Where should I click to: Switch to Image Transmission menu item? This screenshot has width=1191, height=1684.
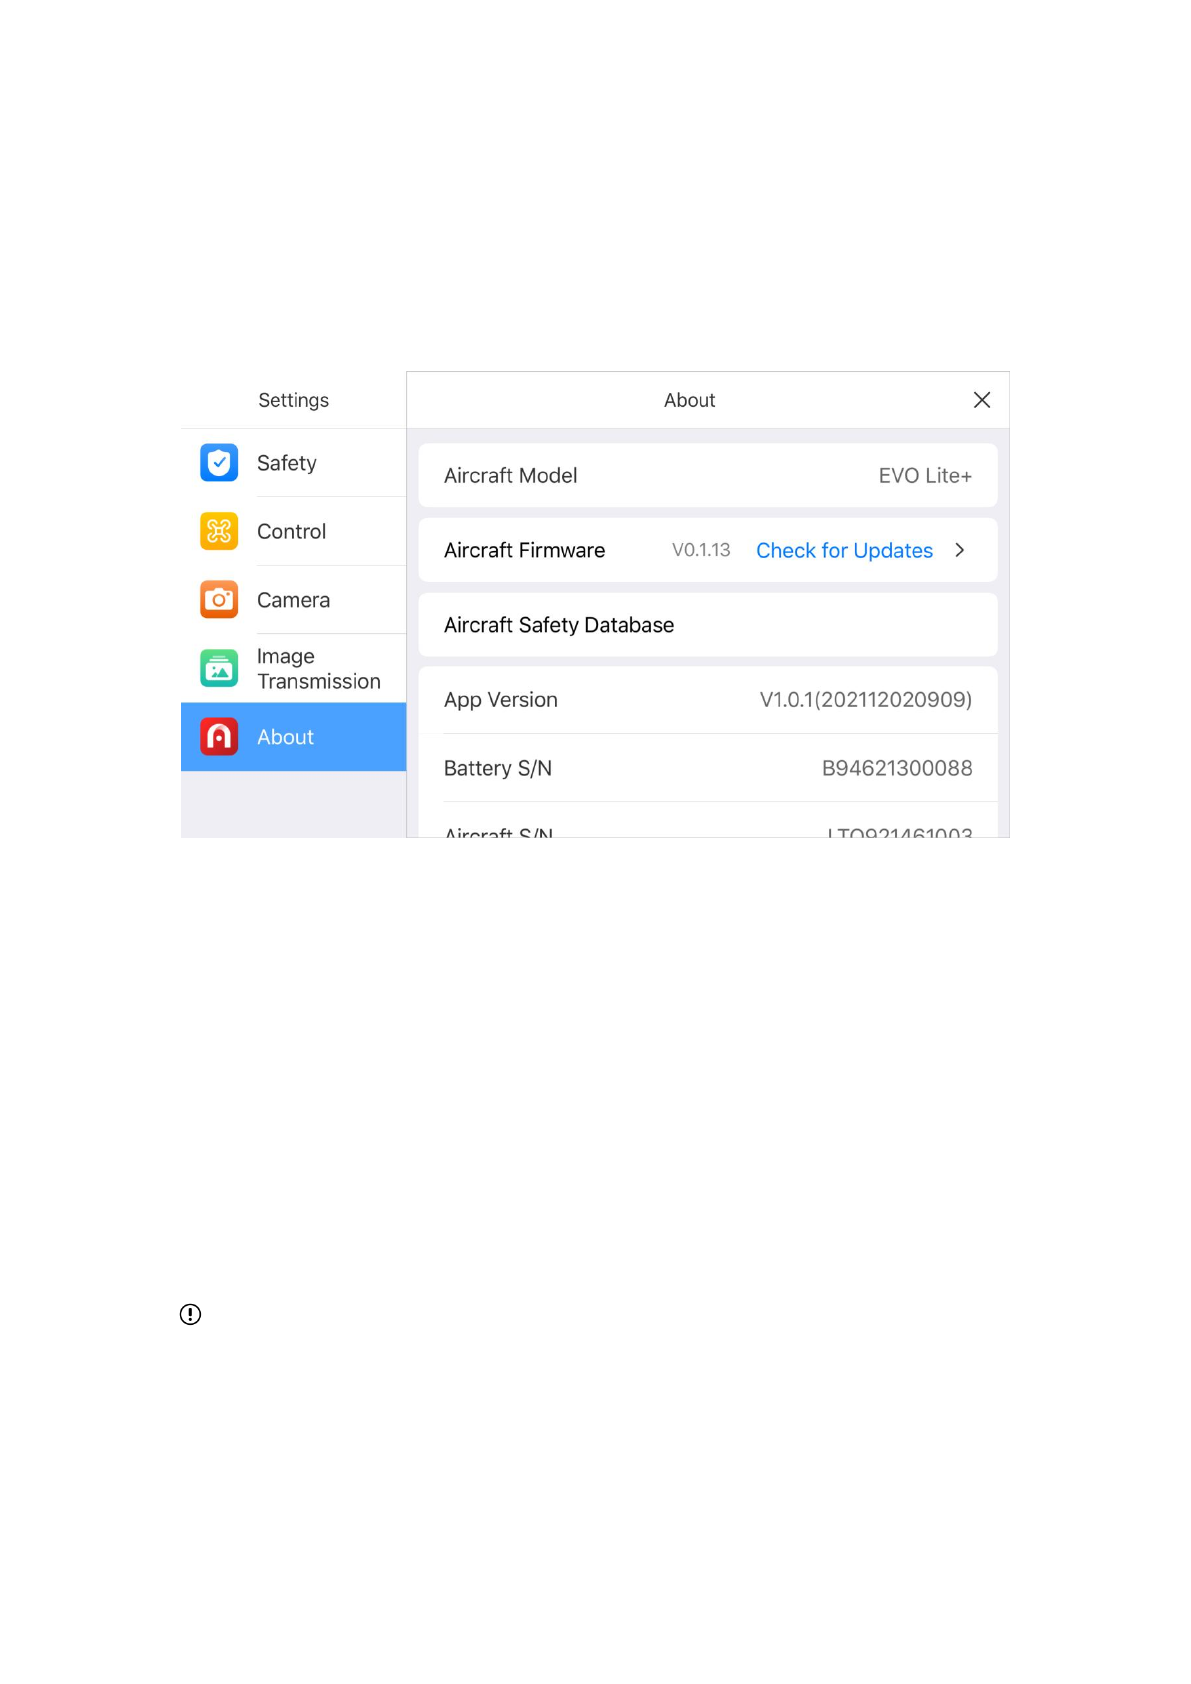coord(293,668)
